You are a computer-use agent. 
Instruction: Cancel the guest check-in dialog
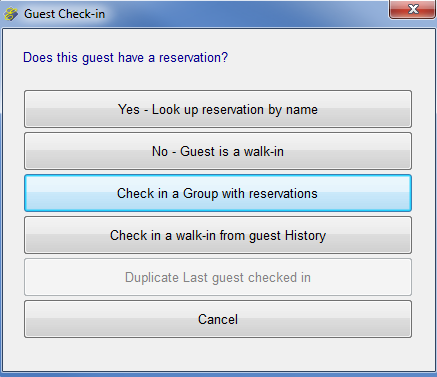coord(218,319)
